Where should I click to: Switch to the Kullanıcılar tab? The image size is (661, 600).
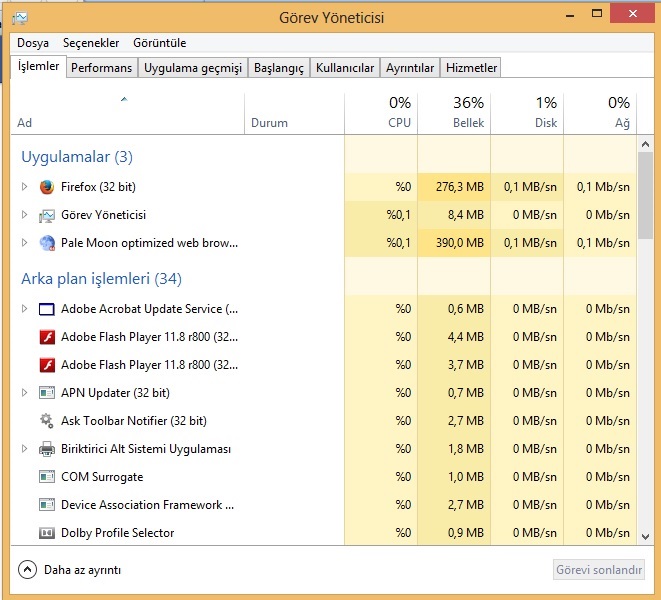point(345,68)
